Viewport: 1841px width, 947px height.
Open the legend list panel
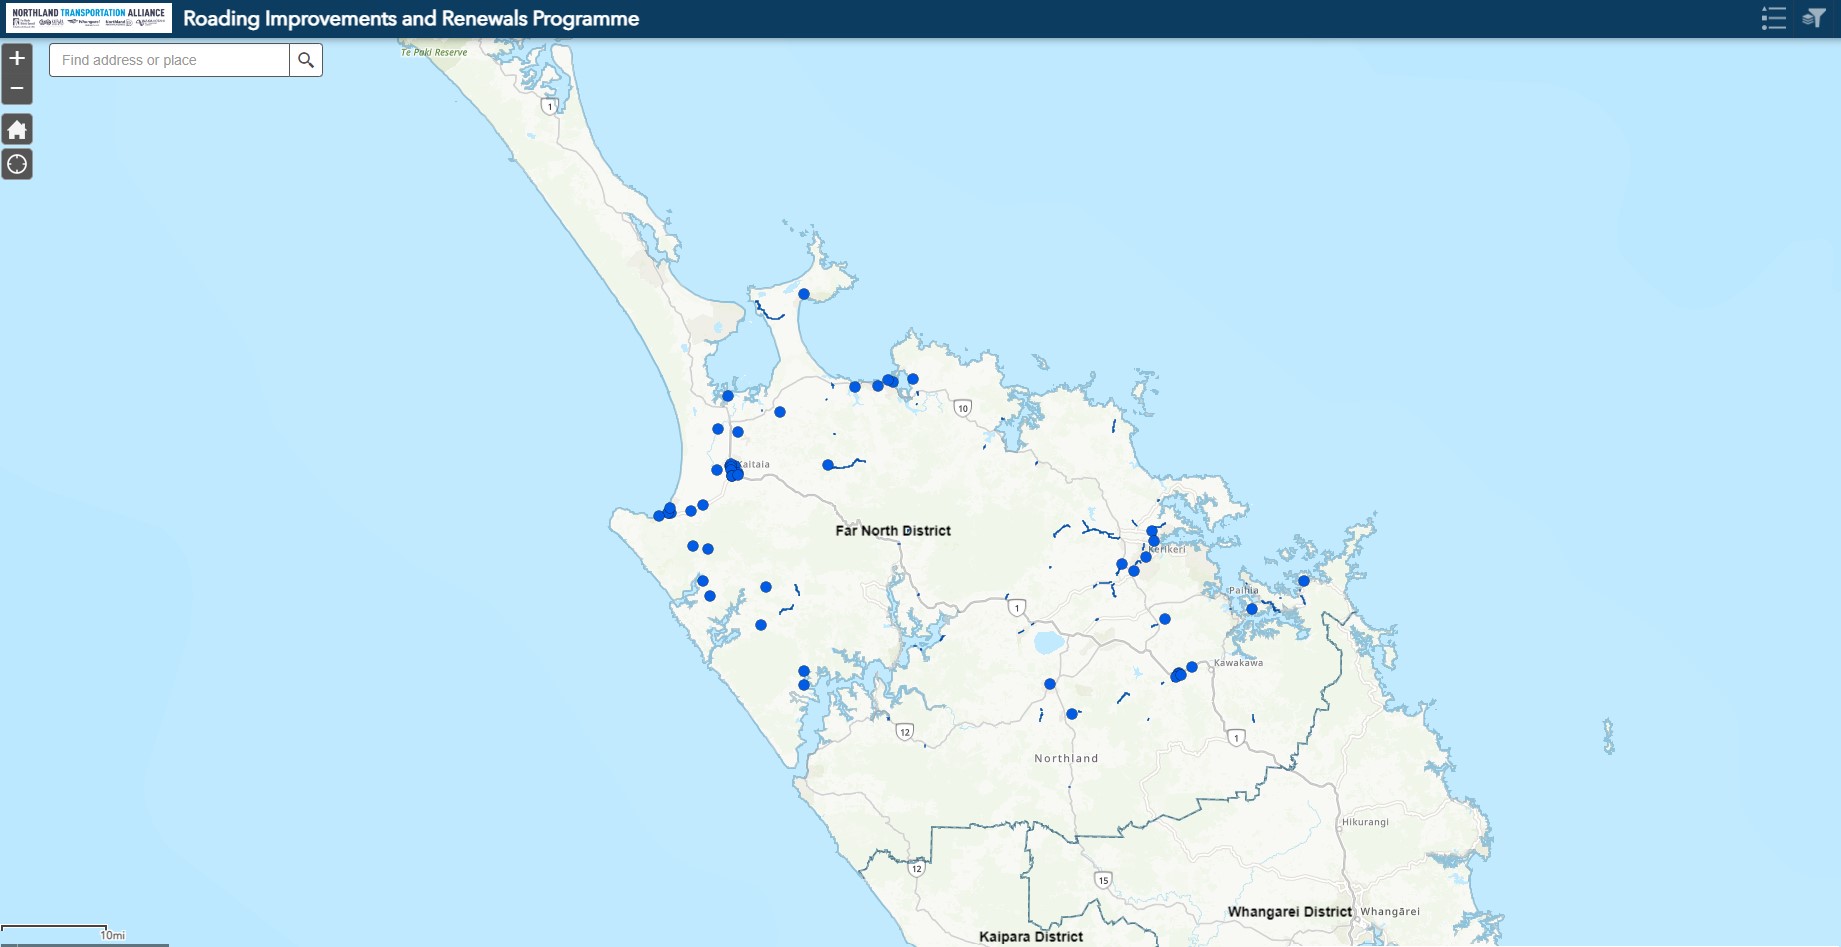(x=1773, y=18)
